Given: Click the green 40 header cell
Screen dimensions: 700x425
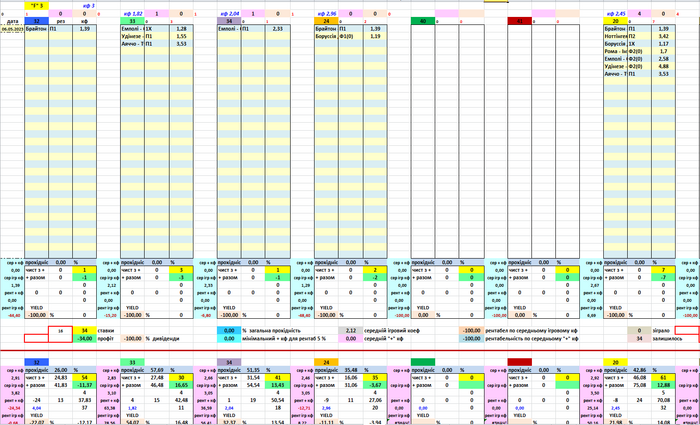Looking at the screenshot, I should click(x=423, y=21).
